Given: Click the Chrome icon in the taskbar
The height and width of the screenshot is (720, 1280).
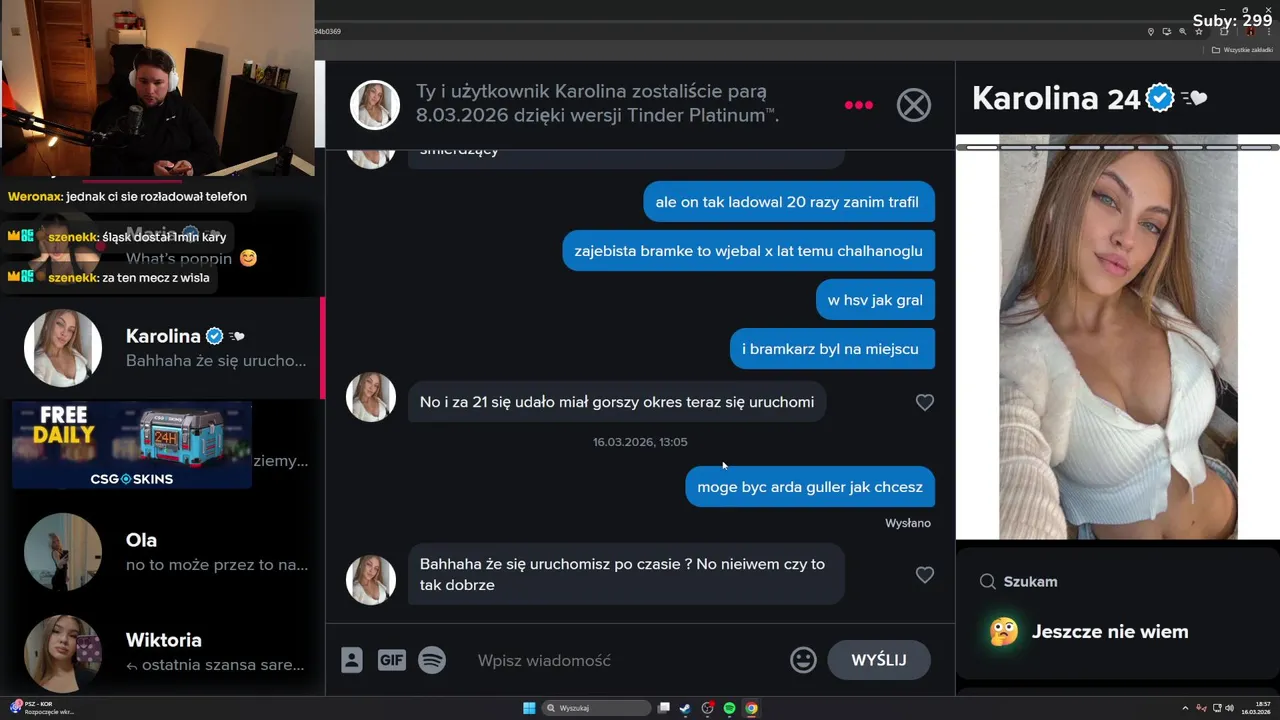Looking at the screenshot, I should (x=751, y=708).
